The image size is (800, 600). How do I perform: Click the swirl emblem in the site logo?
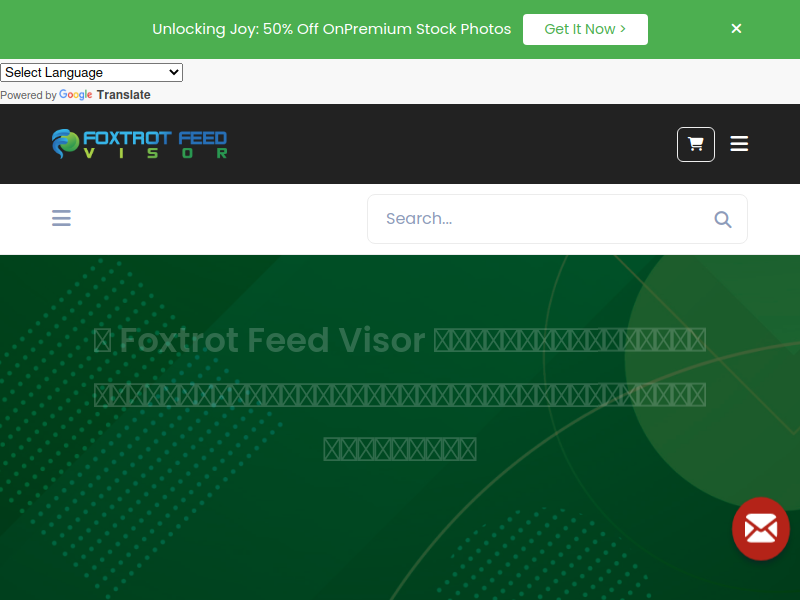65,144
